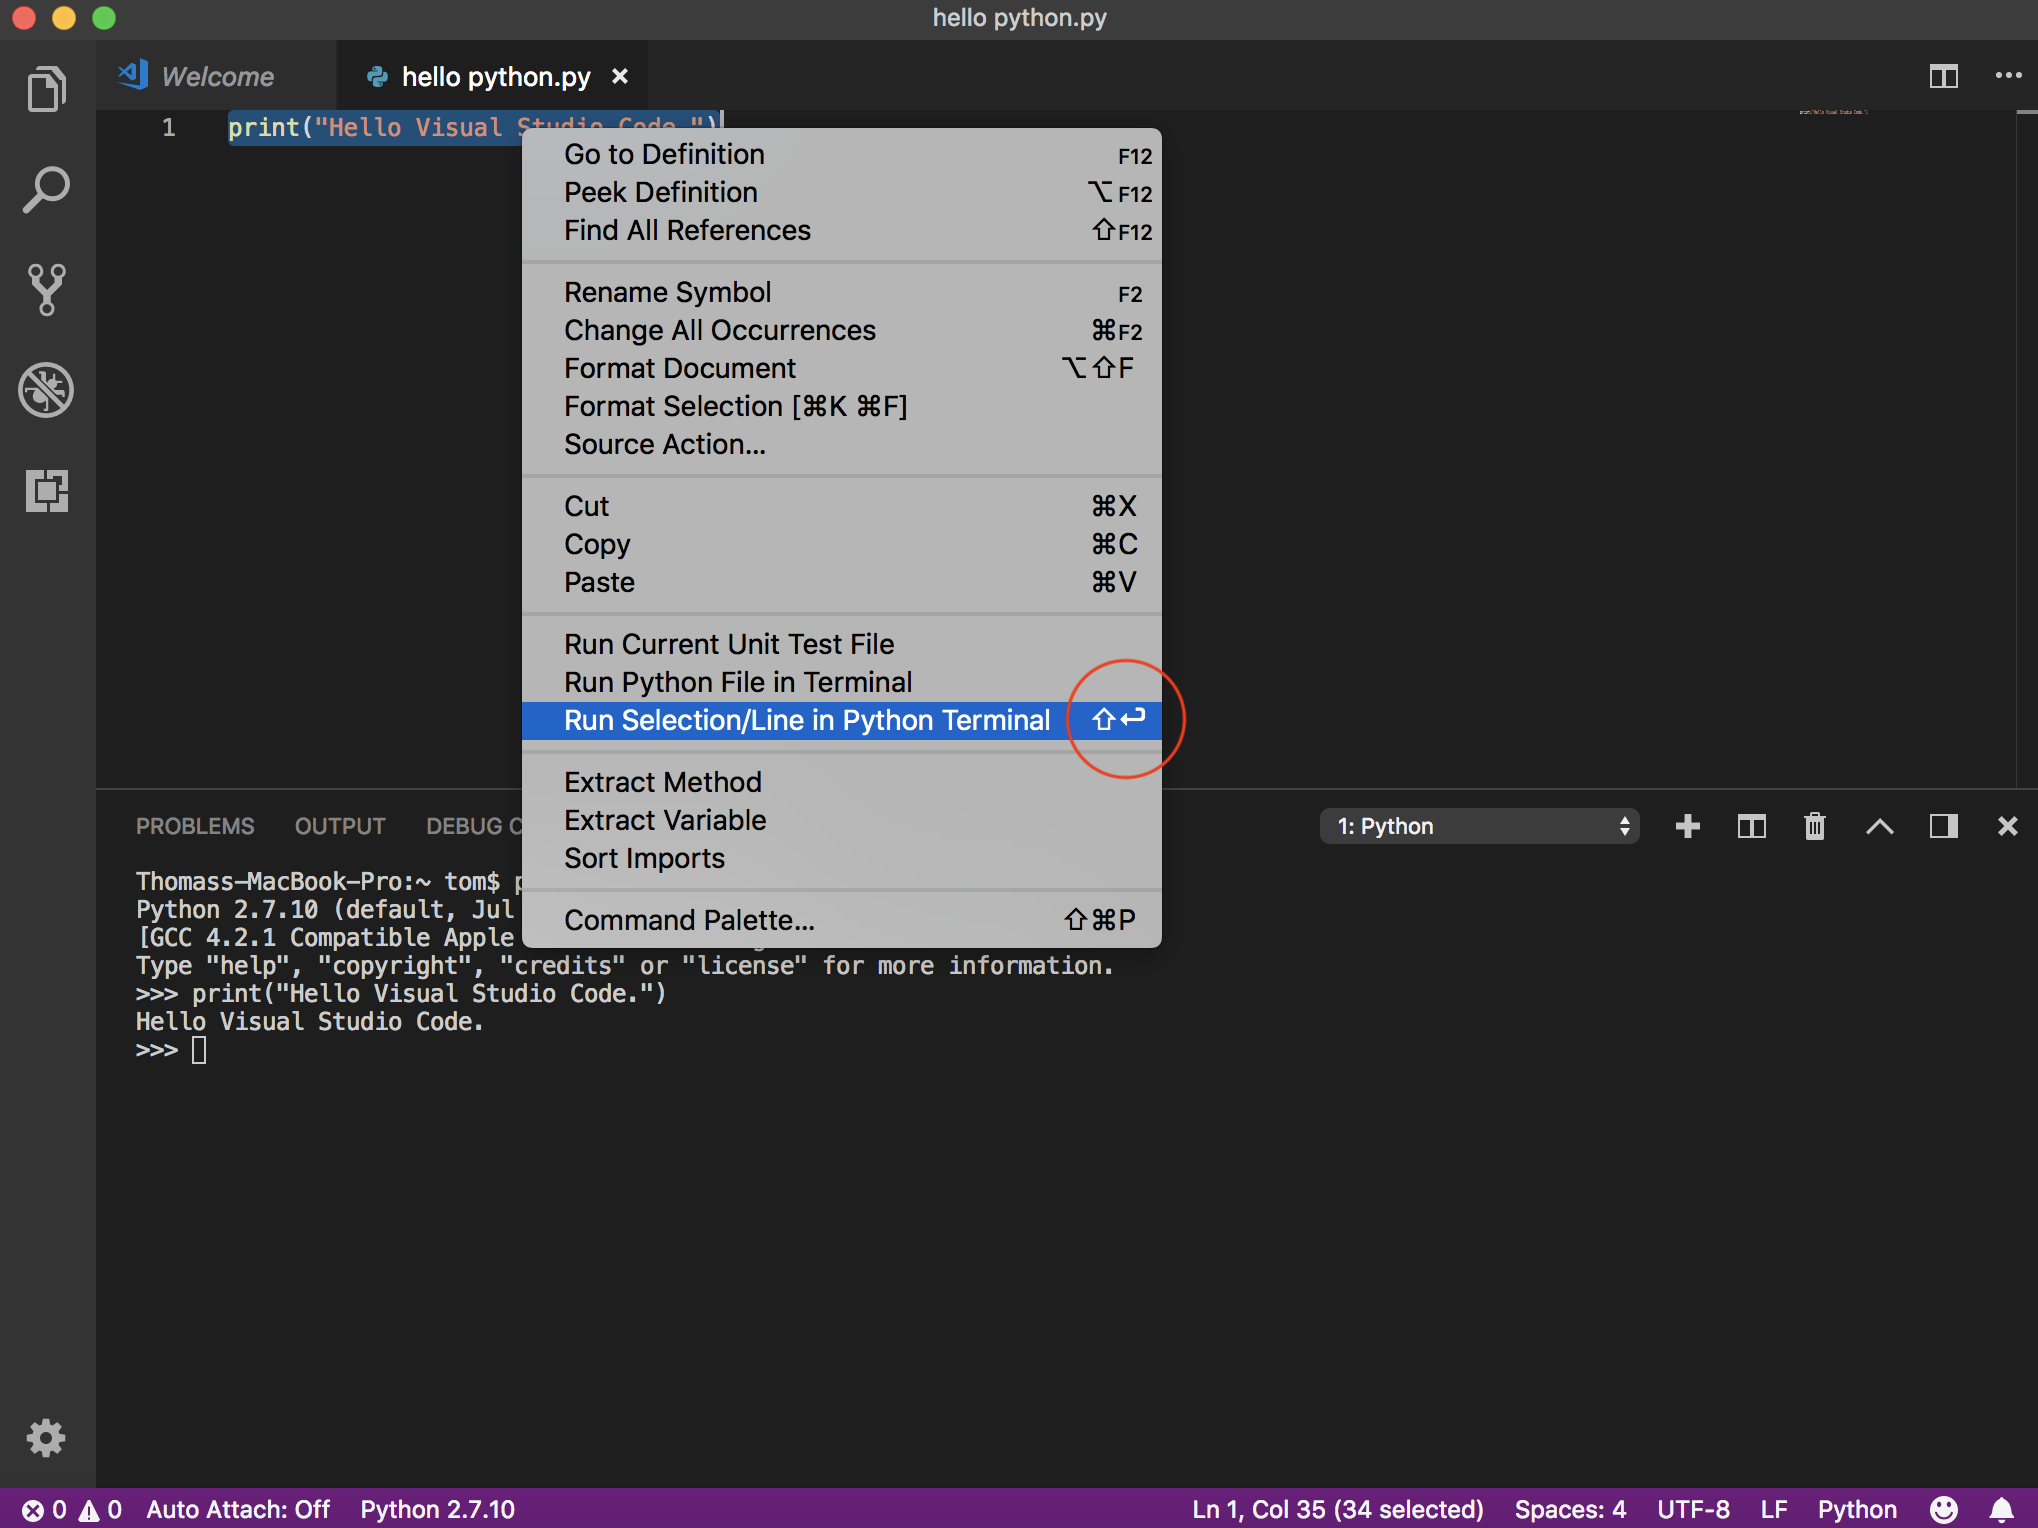Create a new terminal with plus icon
This screenshot has width=2038, height=1528.
[1688, 826]
